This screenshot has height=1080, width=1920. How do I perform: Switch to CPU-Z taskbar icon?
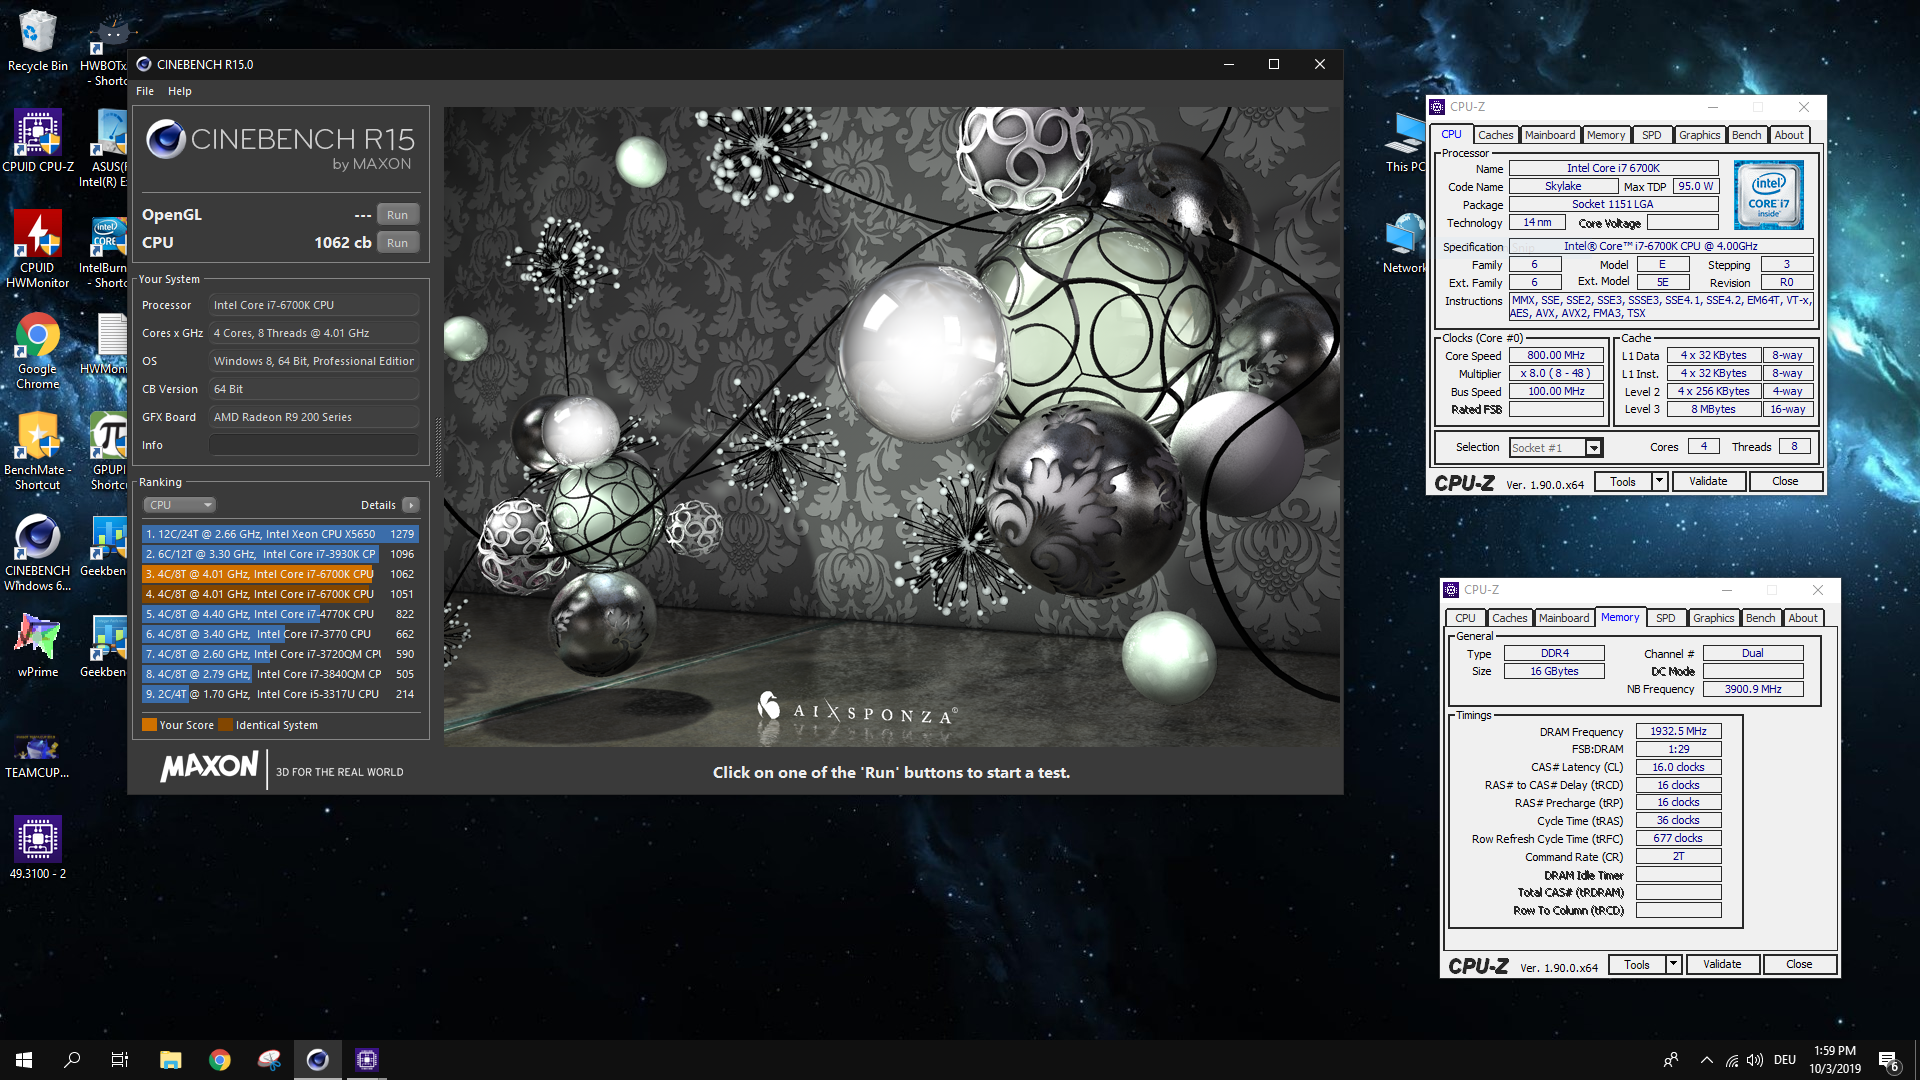pos(367,1060)
